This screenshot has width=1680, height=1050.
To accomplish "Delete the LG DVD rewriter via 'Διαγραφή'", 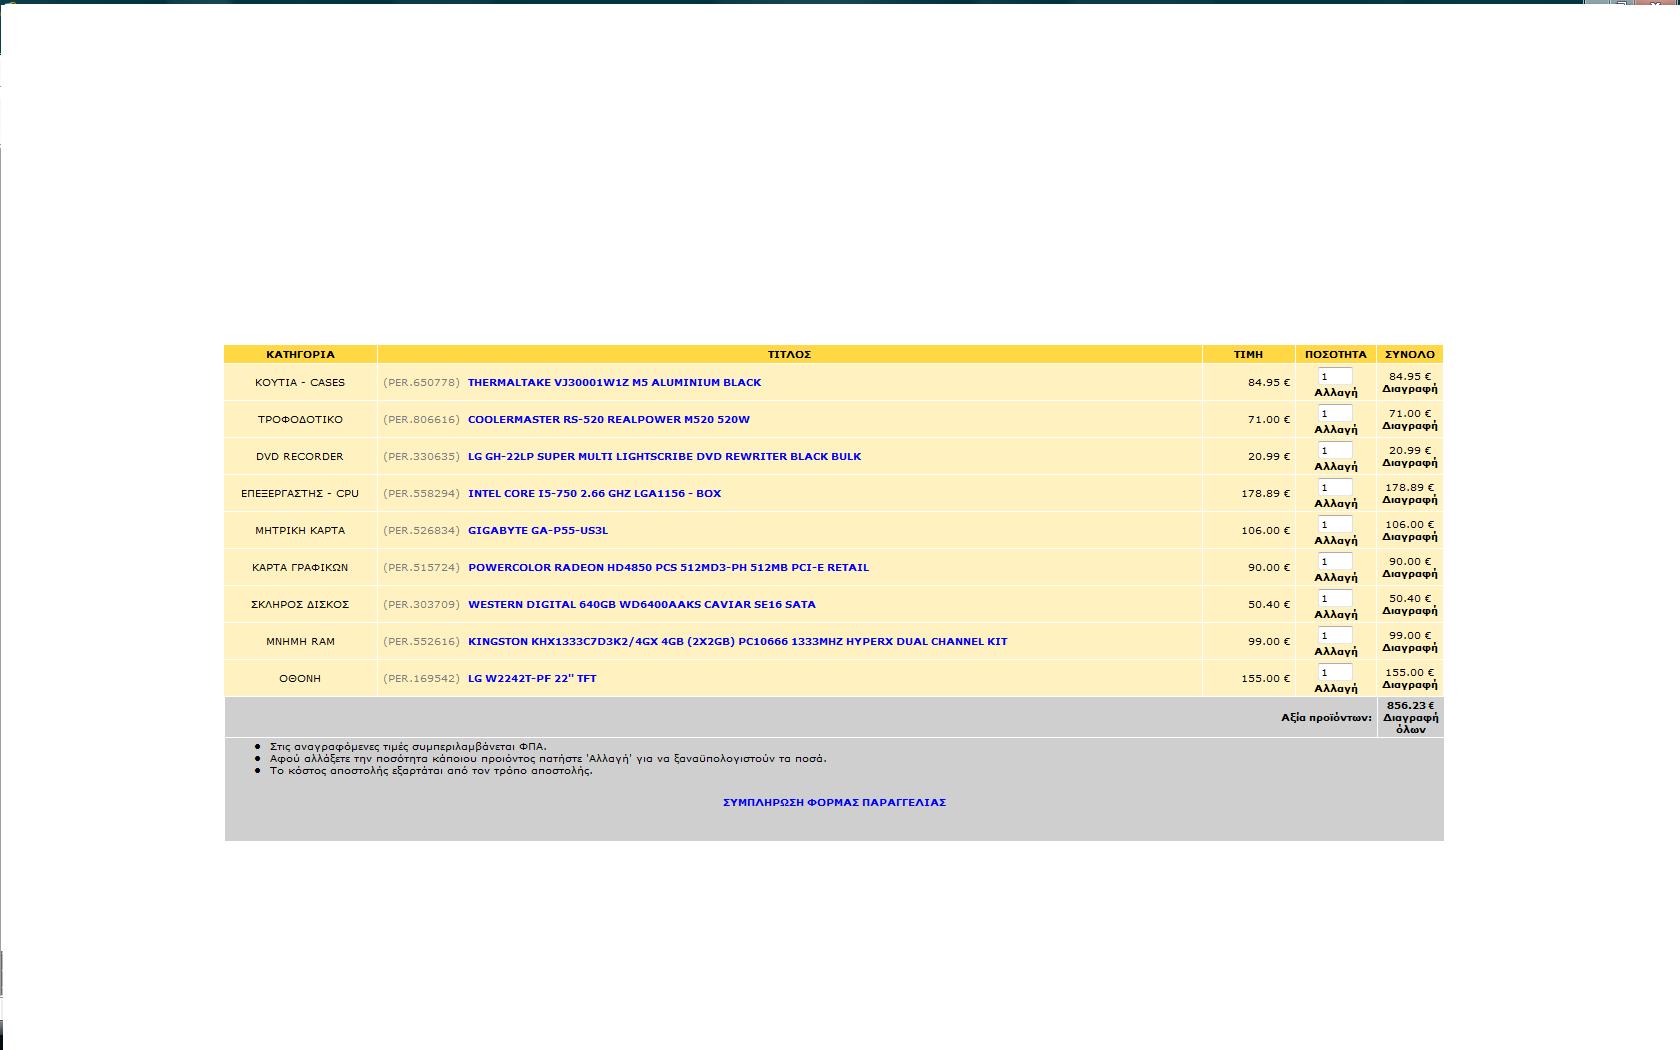I will (1409, 463).
